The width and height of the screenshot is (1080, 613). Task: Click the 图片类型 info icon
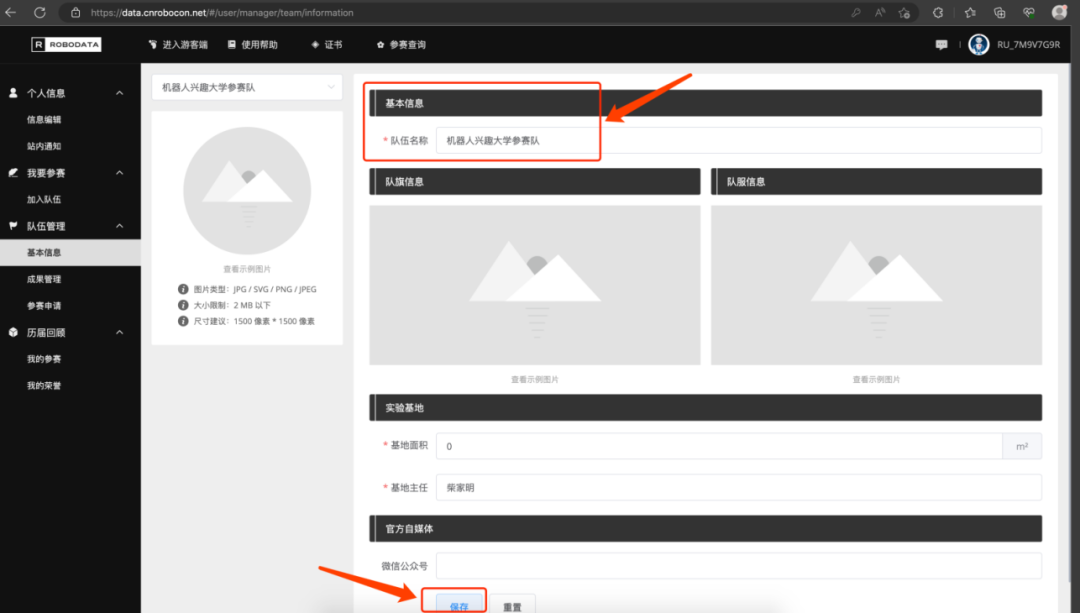click(x=183, y=289)
